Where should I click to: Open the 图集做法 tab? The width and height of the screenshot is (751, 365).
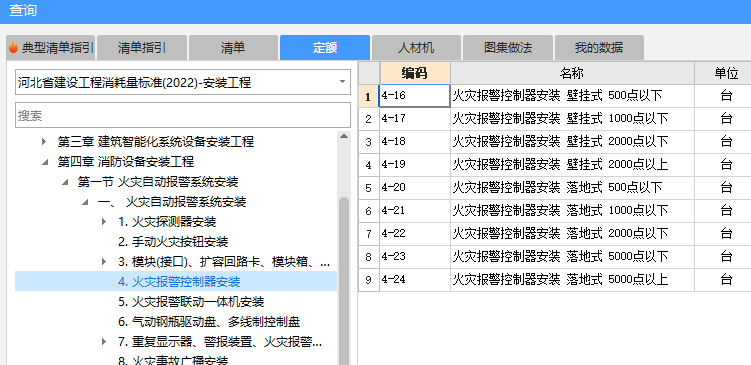point(508,48)
